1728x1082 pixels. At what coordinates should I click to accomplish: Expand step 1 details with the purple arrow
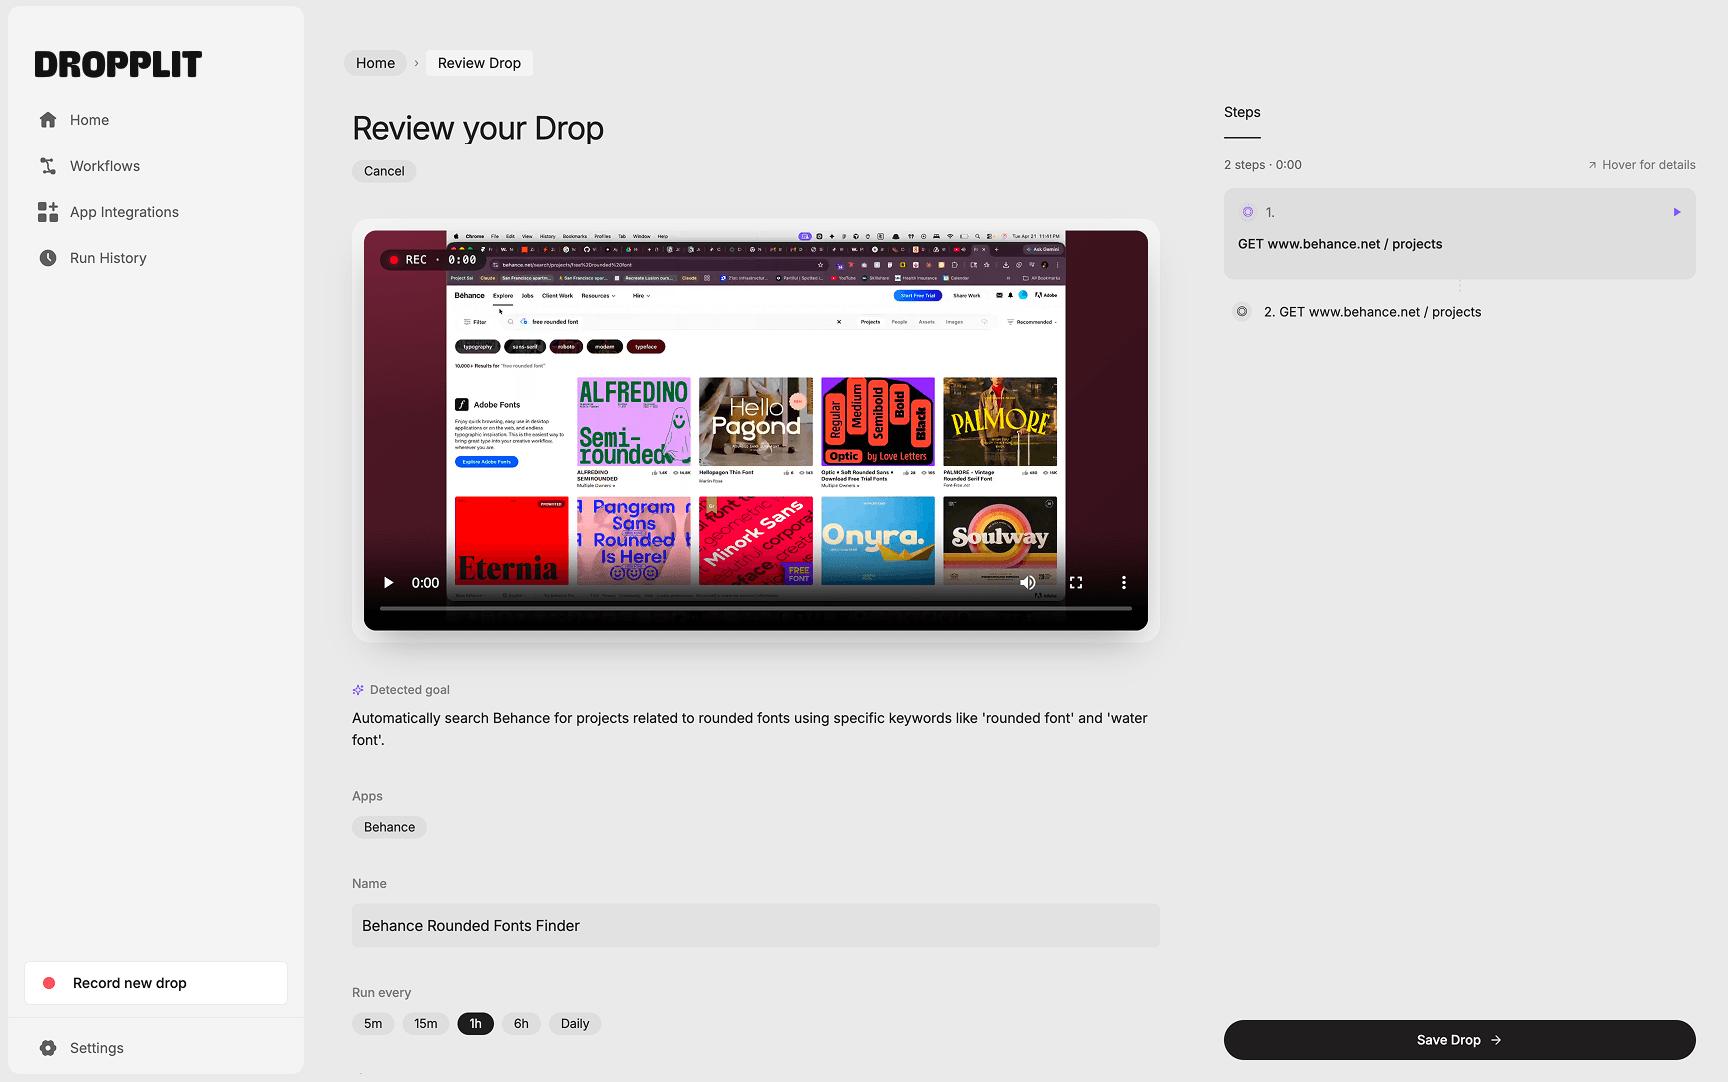tap(1677, 212)
